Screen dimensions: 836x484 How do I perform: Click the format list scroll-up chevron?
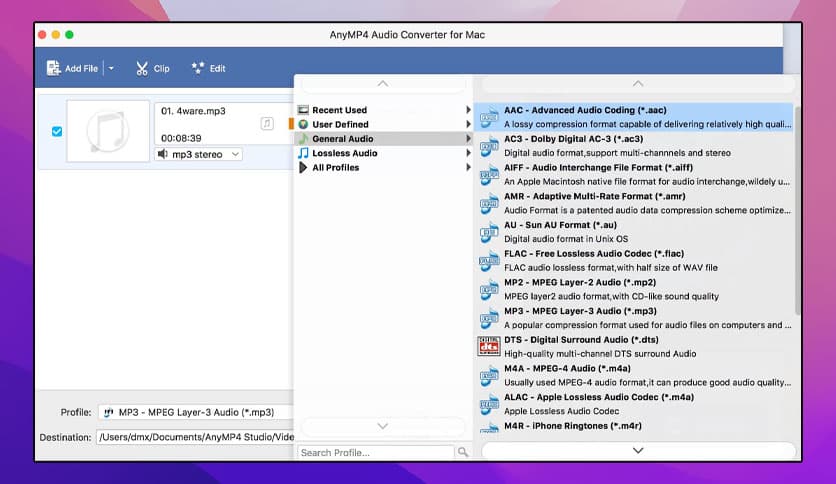[x=638, y=84]
